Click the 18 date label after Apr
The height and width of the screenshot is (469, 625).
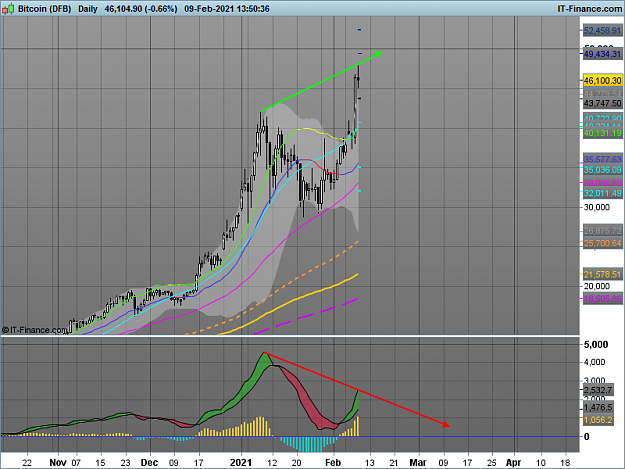click(x=565, y=463)
